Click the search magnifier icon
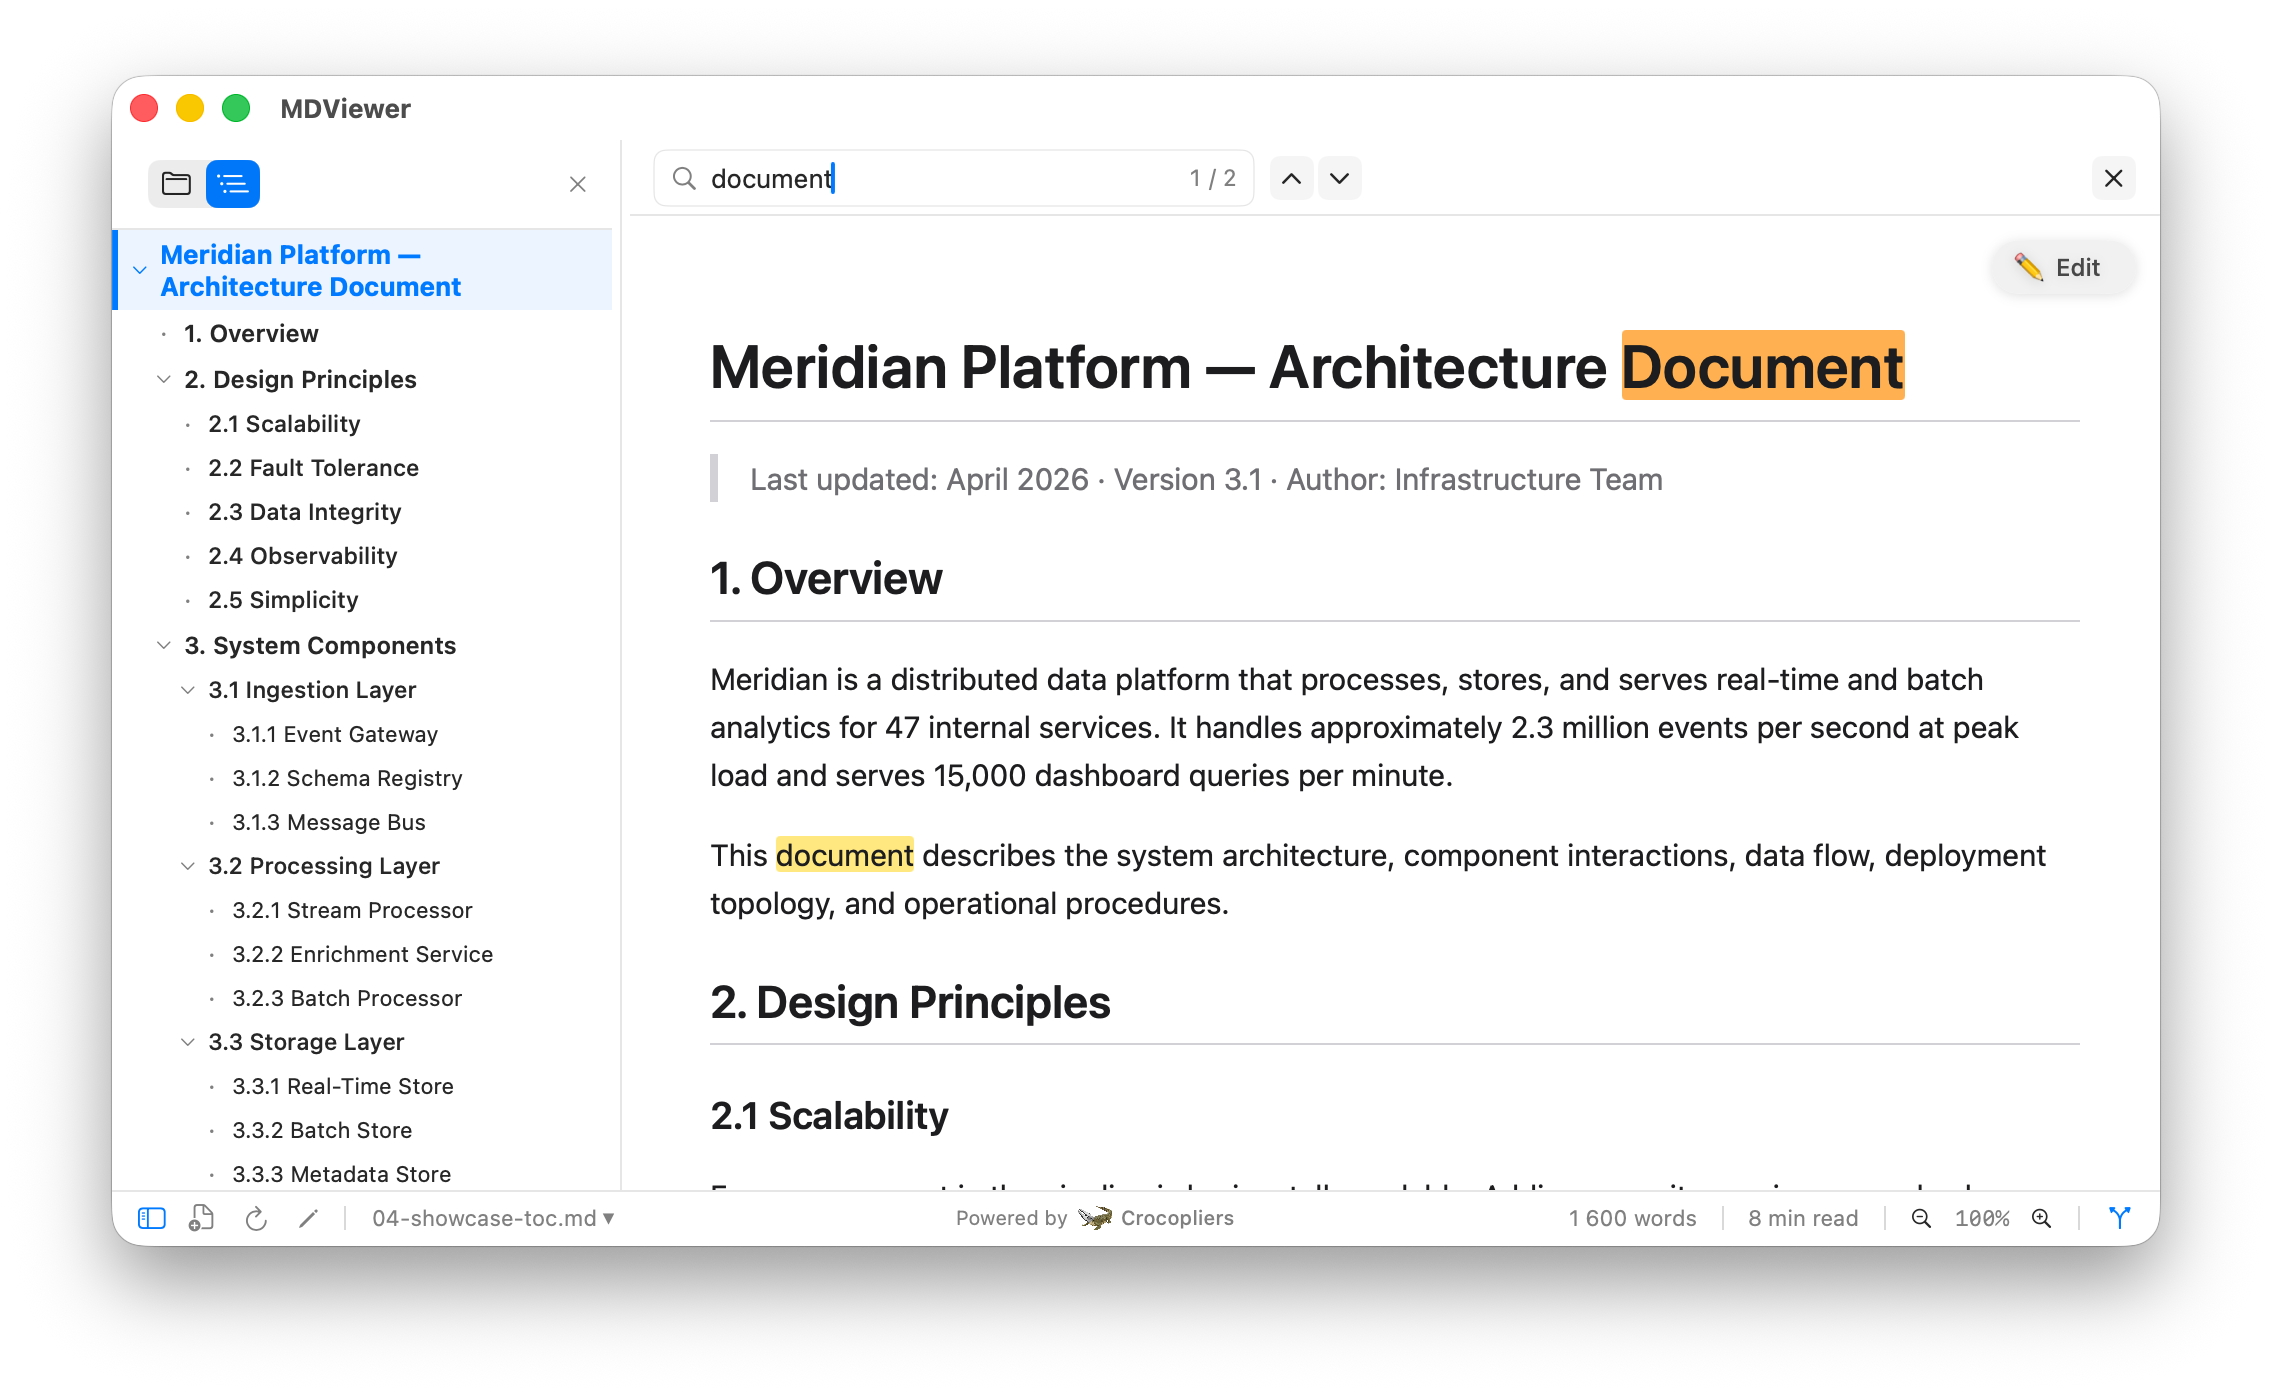This screenshot has width=2272, height=1394. (x=684, y=178)
